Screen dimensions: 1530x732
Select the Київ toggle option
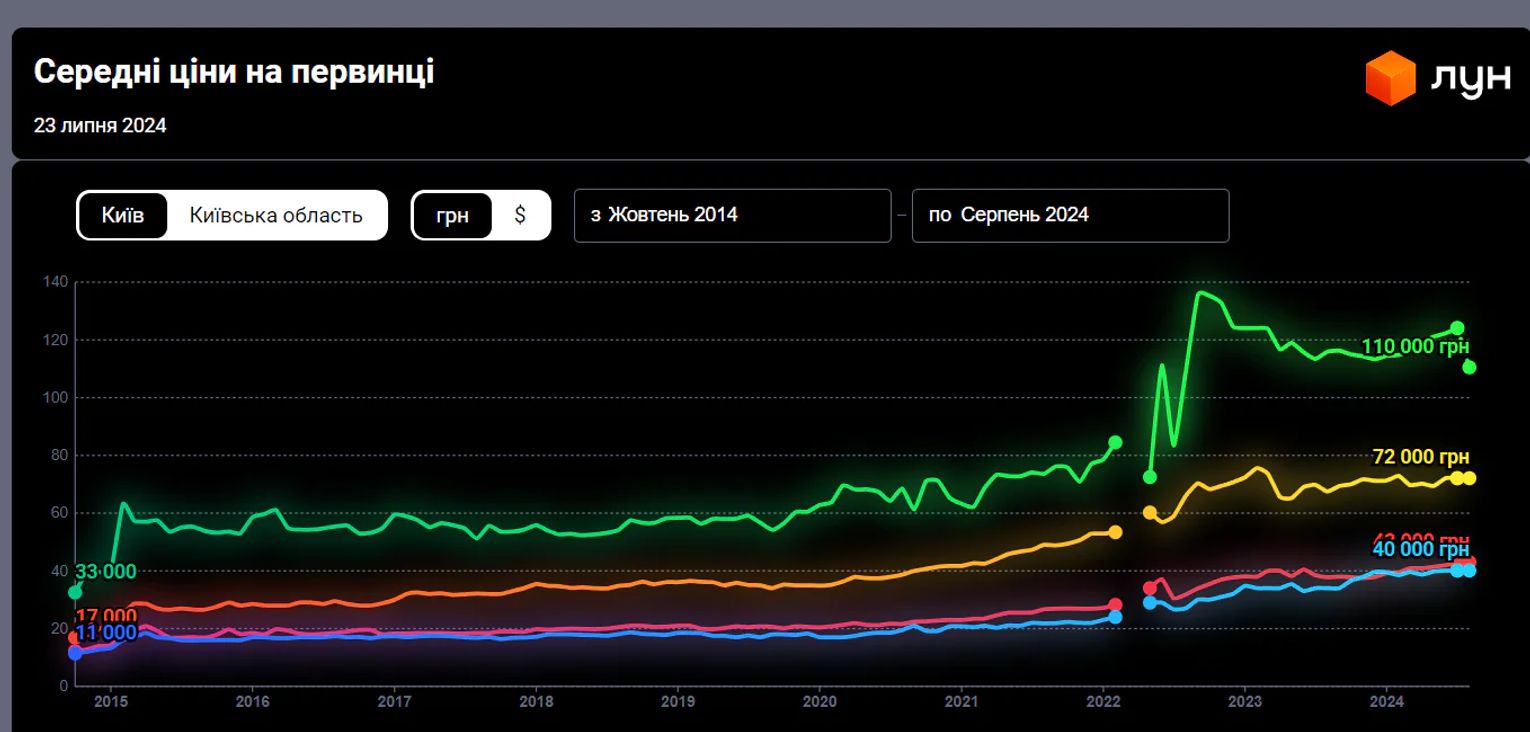123,215
